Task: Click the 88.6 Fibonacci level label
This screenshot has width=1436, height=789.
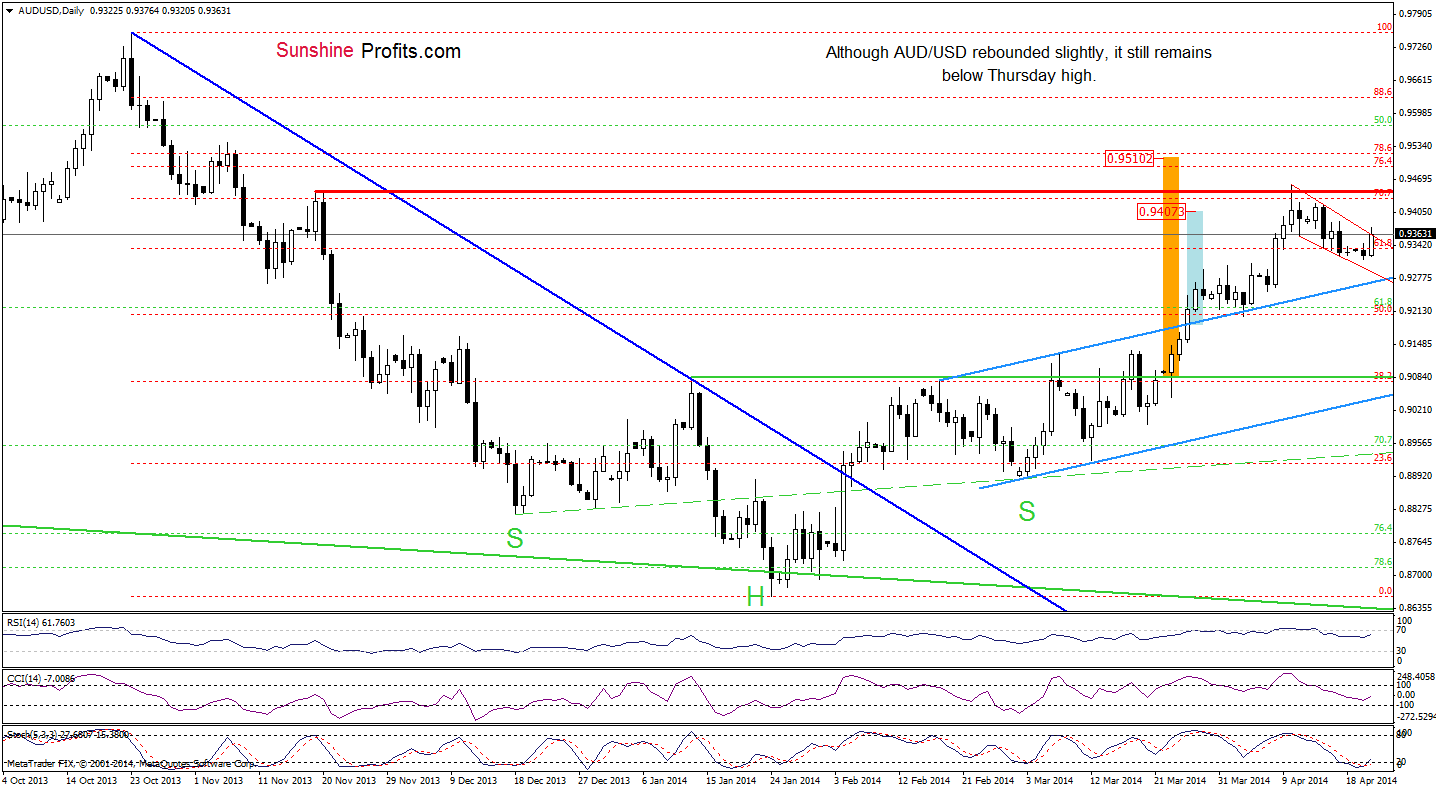Action: click(1383, 91)
